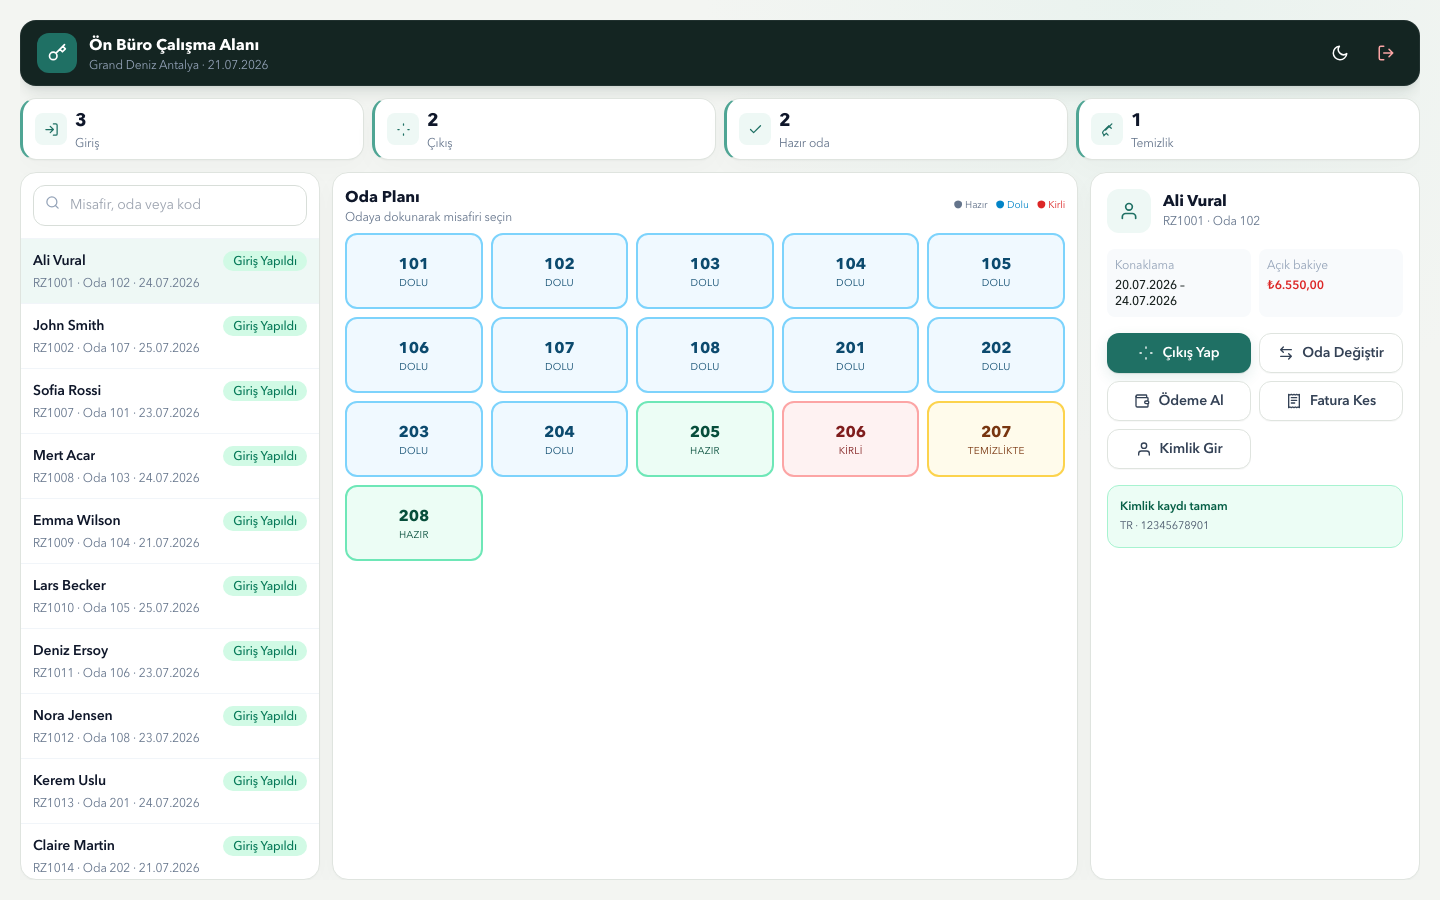The image size is (1440, 900).
Task: Click the key logo icon
Action: (57, 53)
